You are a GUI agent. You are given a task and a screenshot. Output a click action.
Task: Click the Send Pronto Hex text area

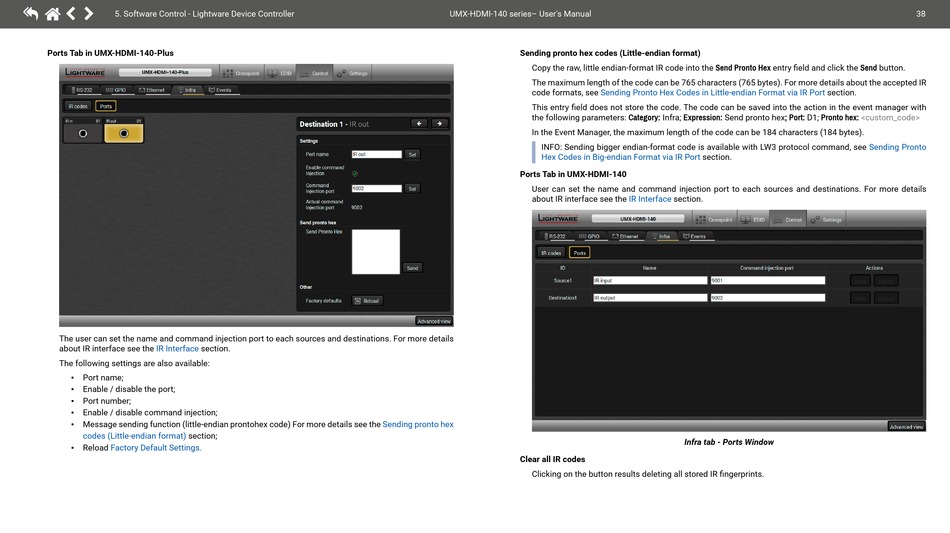(376, 251)
